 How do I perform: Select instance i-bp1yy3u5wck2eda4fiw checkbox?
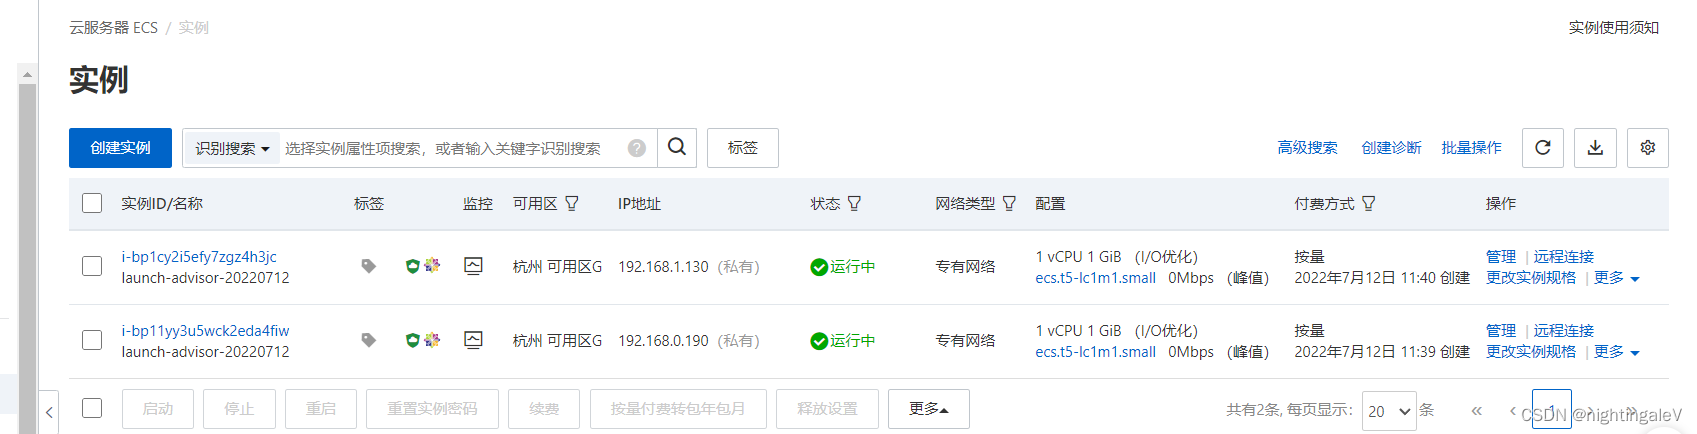(x=92, y=340)
